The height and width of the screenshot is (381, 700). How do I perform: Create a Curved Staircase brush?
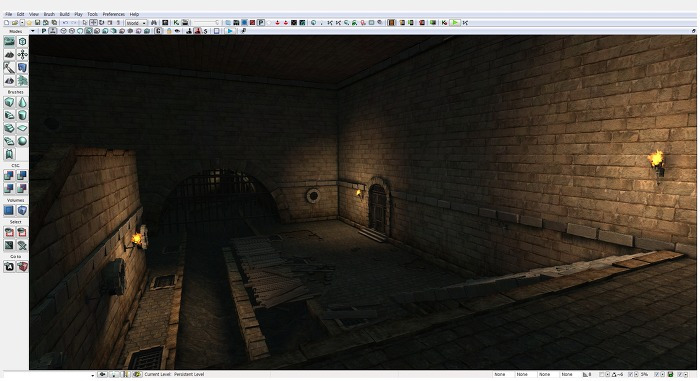click(x=9, y=115)
